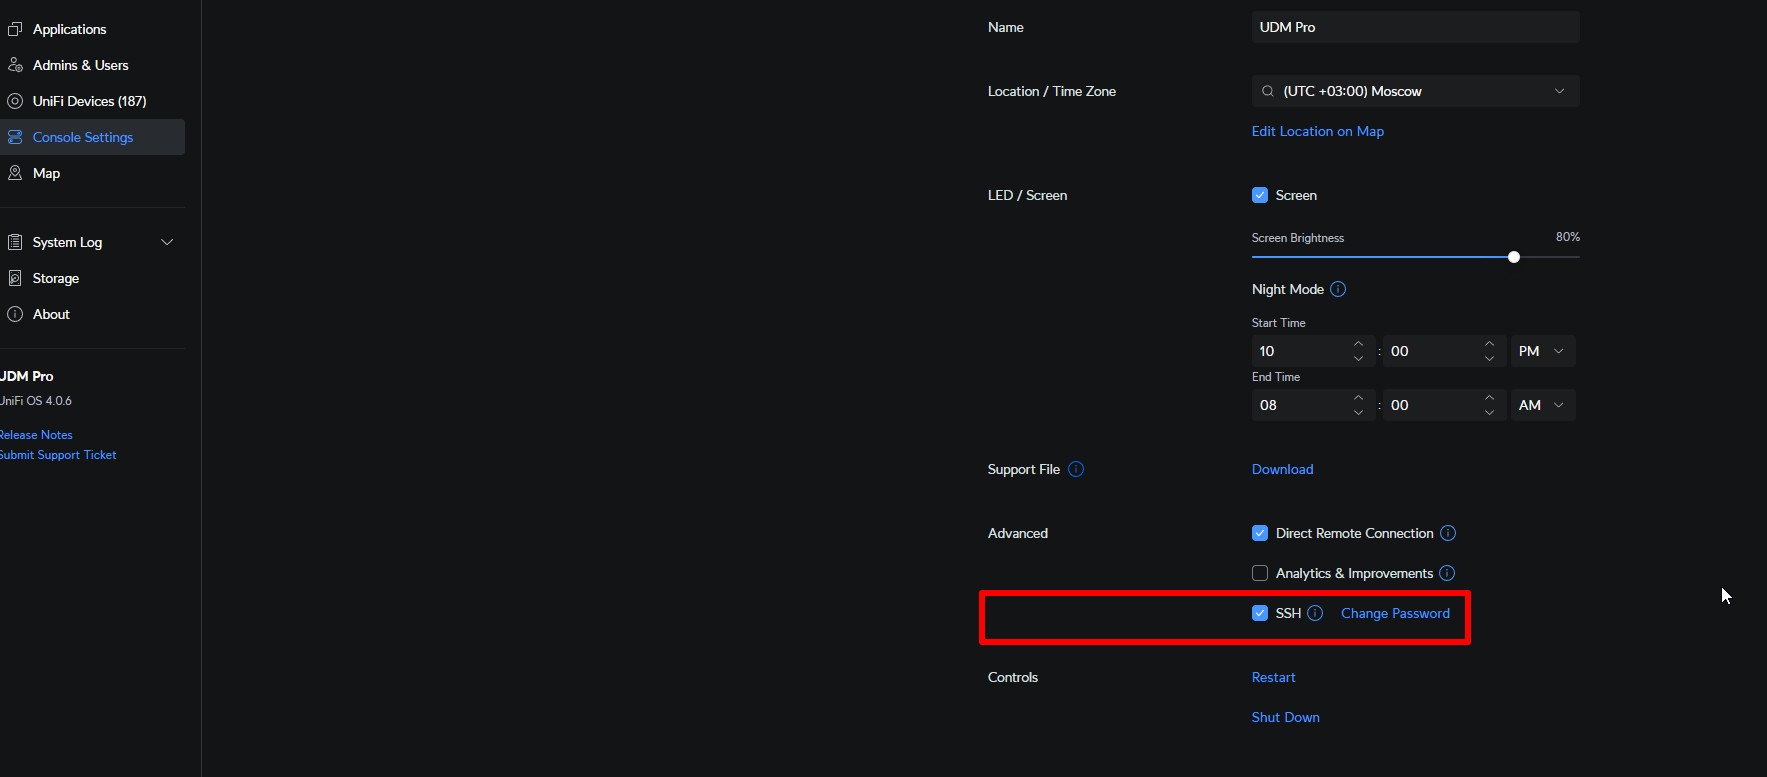The image size is (1767, 777).
Task: Click the Start Time minutes field
Action: point(1444,351)
